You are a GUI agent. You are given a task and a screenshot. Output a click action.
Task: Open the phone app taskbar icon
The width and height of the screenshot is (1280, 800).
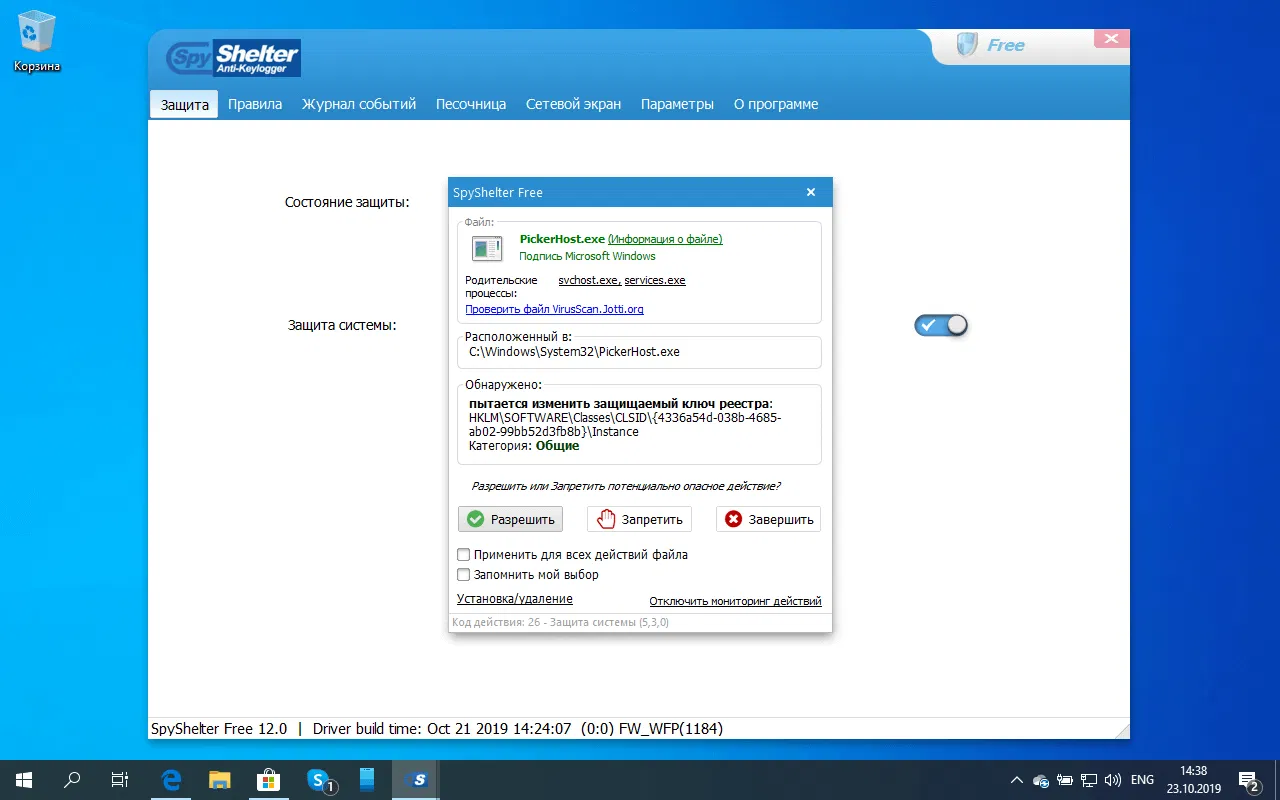[366, 779]
